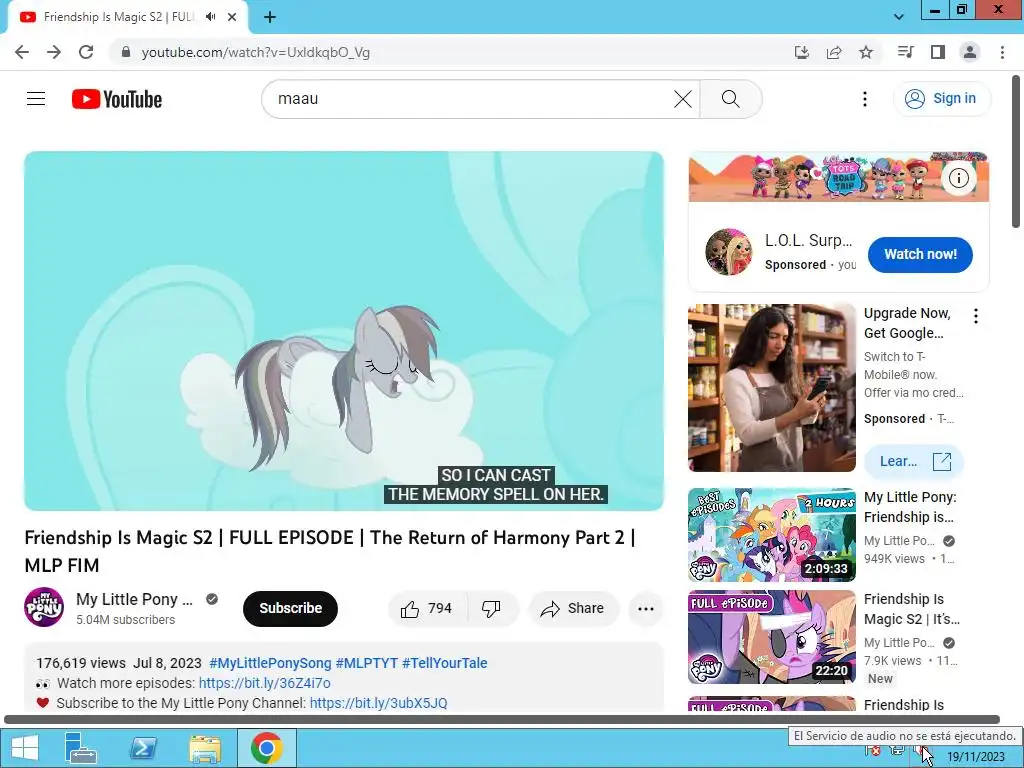Open the #TellYourTale hashtag

445,663
